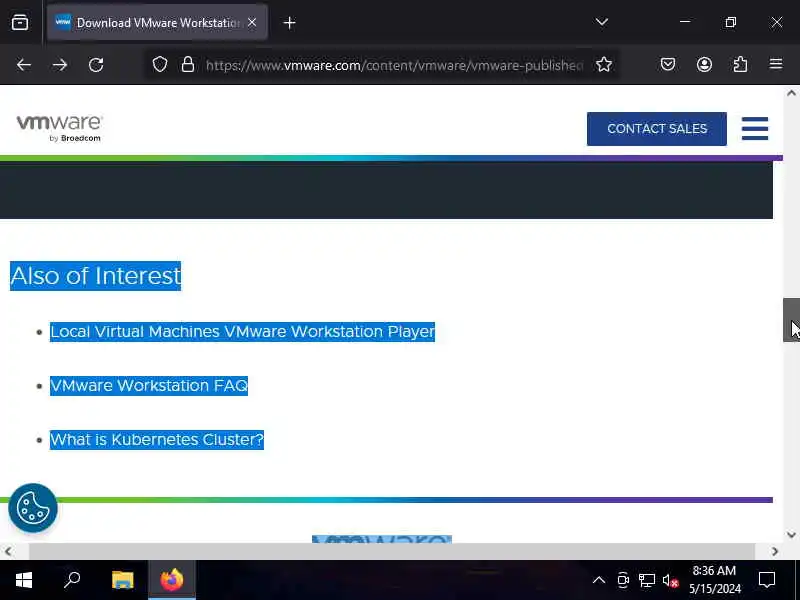Select the Download VMware Workstation tab
800x600 pixels.
click(157, 22)
